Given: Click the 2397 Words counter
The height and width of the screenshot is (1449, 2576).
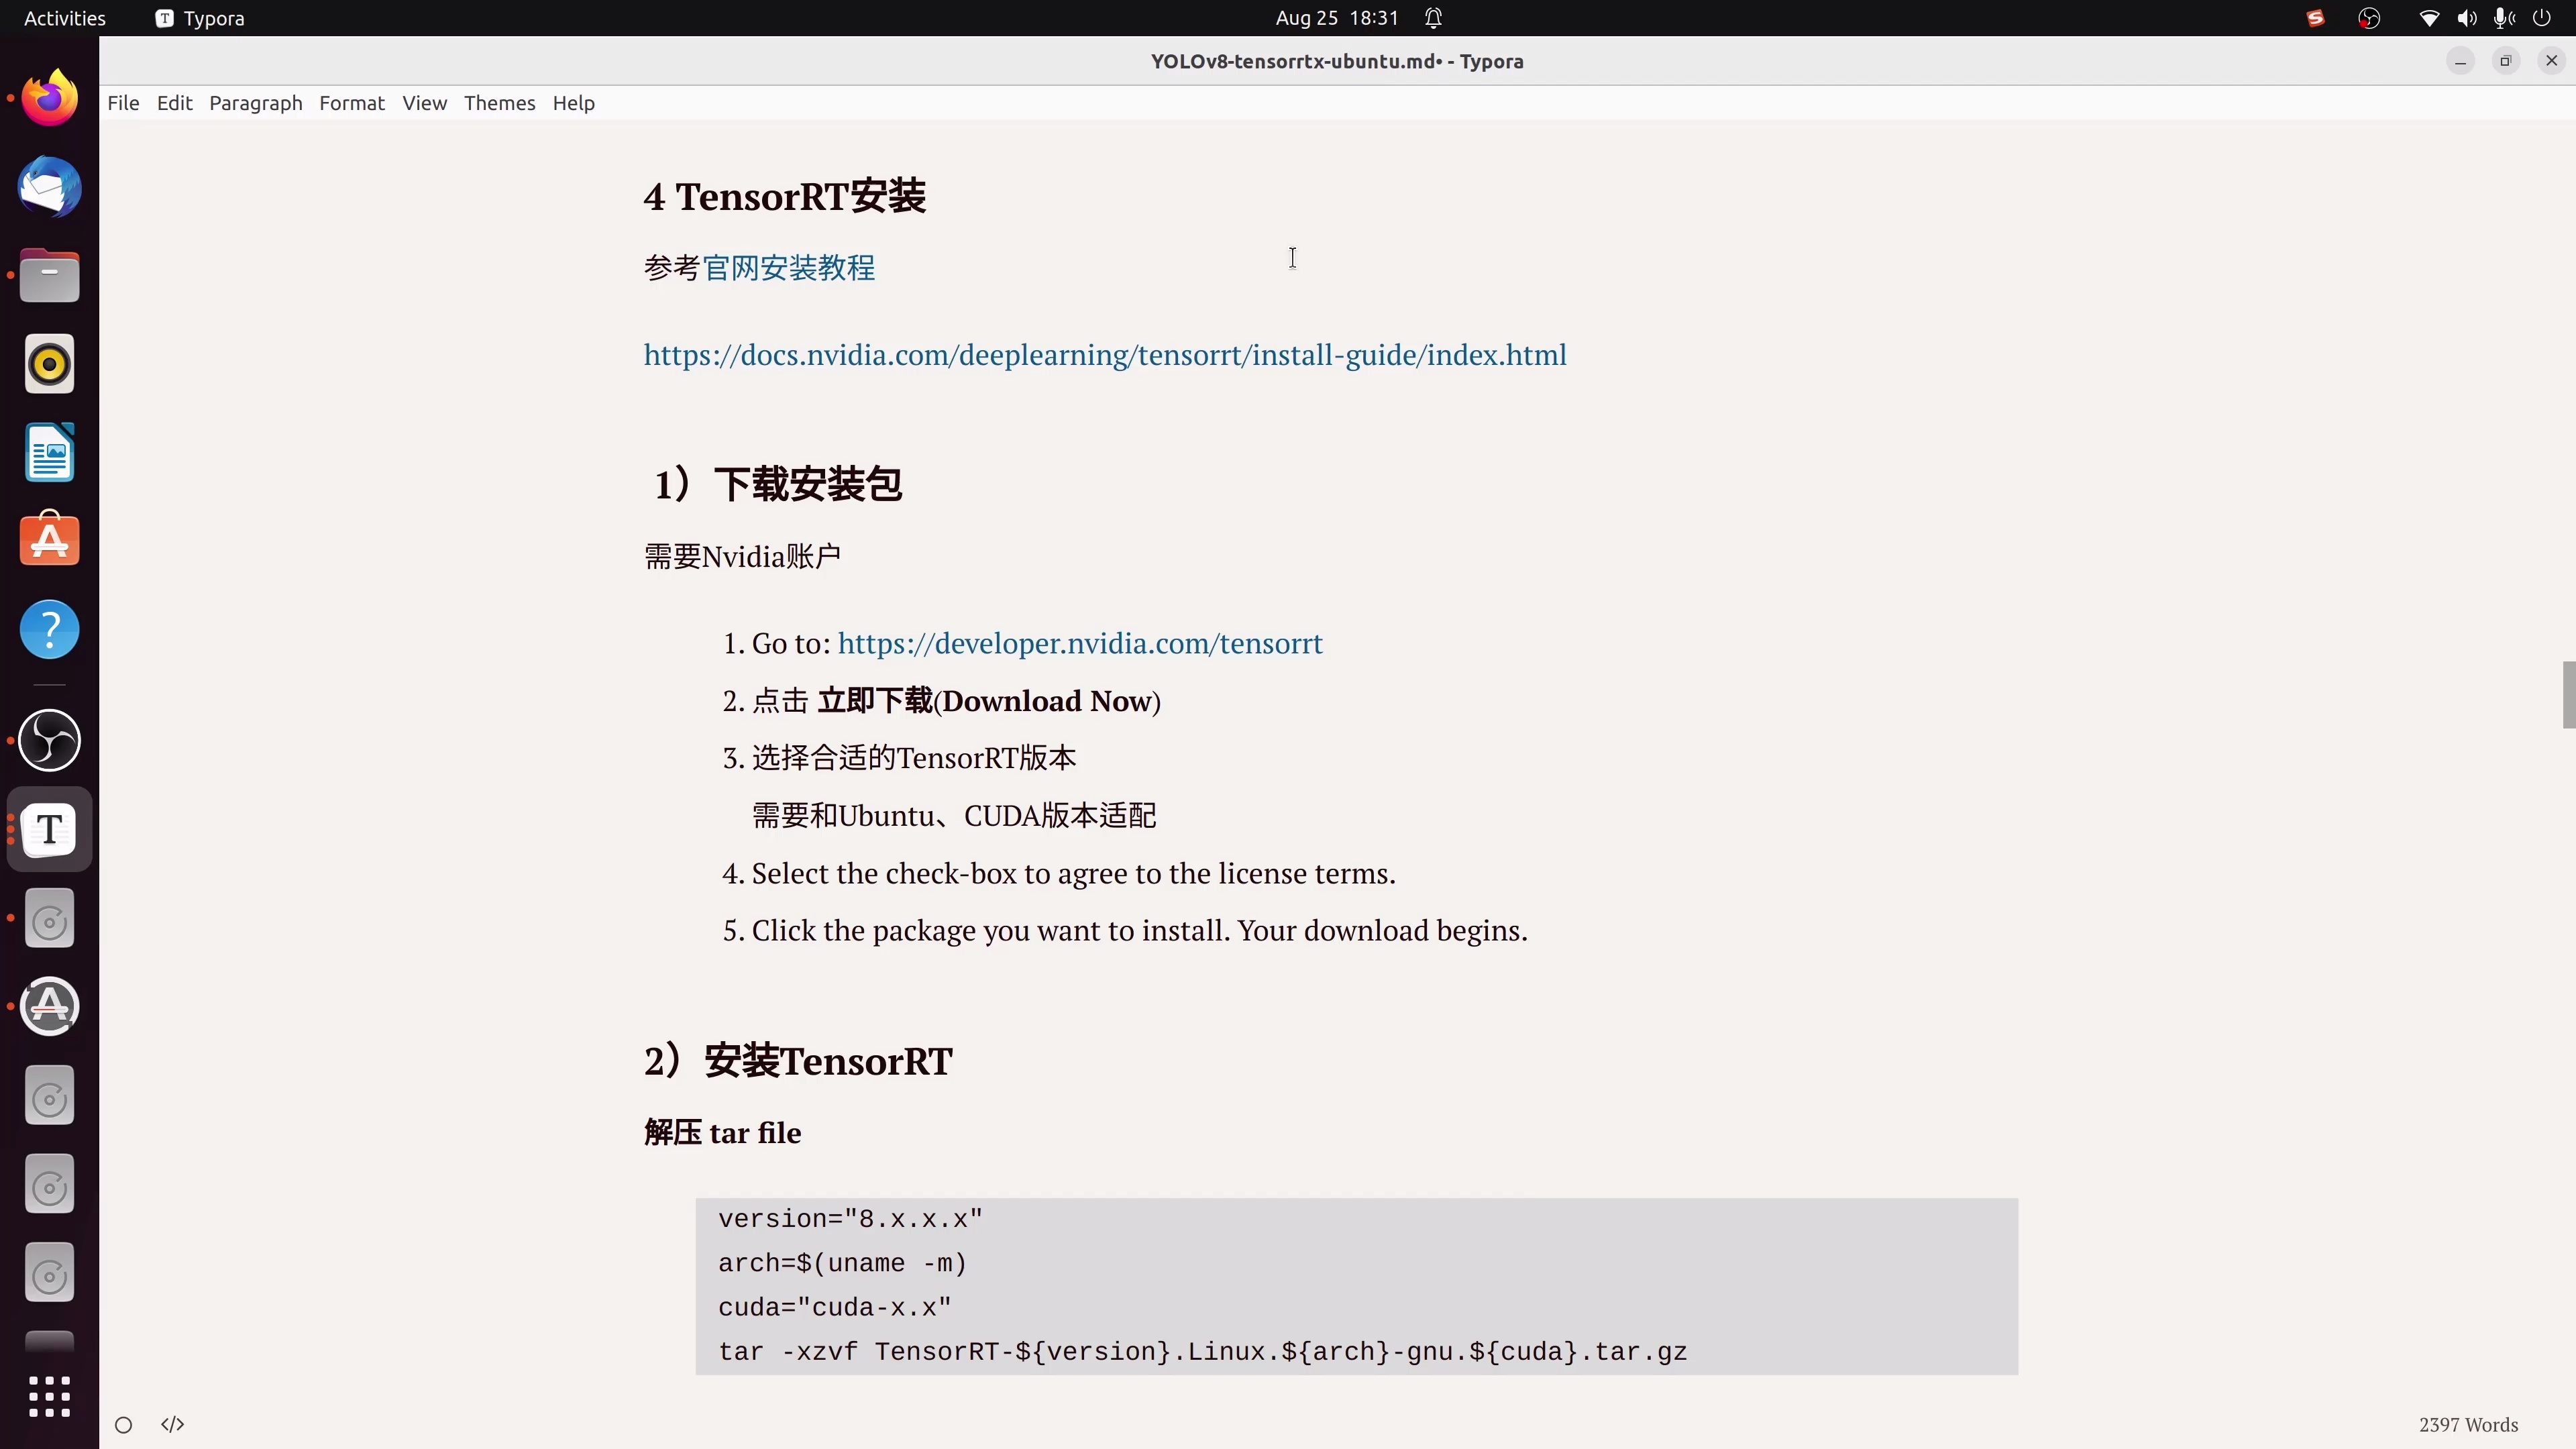Looking at the screenshot, I should tap(2469, 1424).
